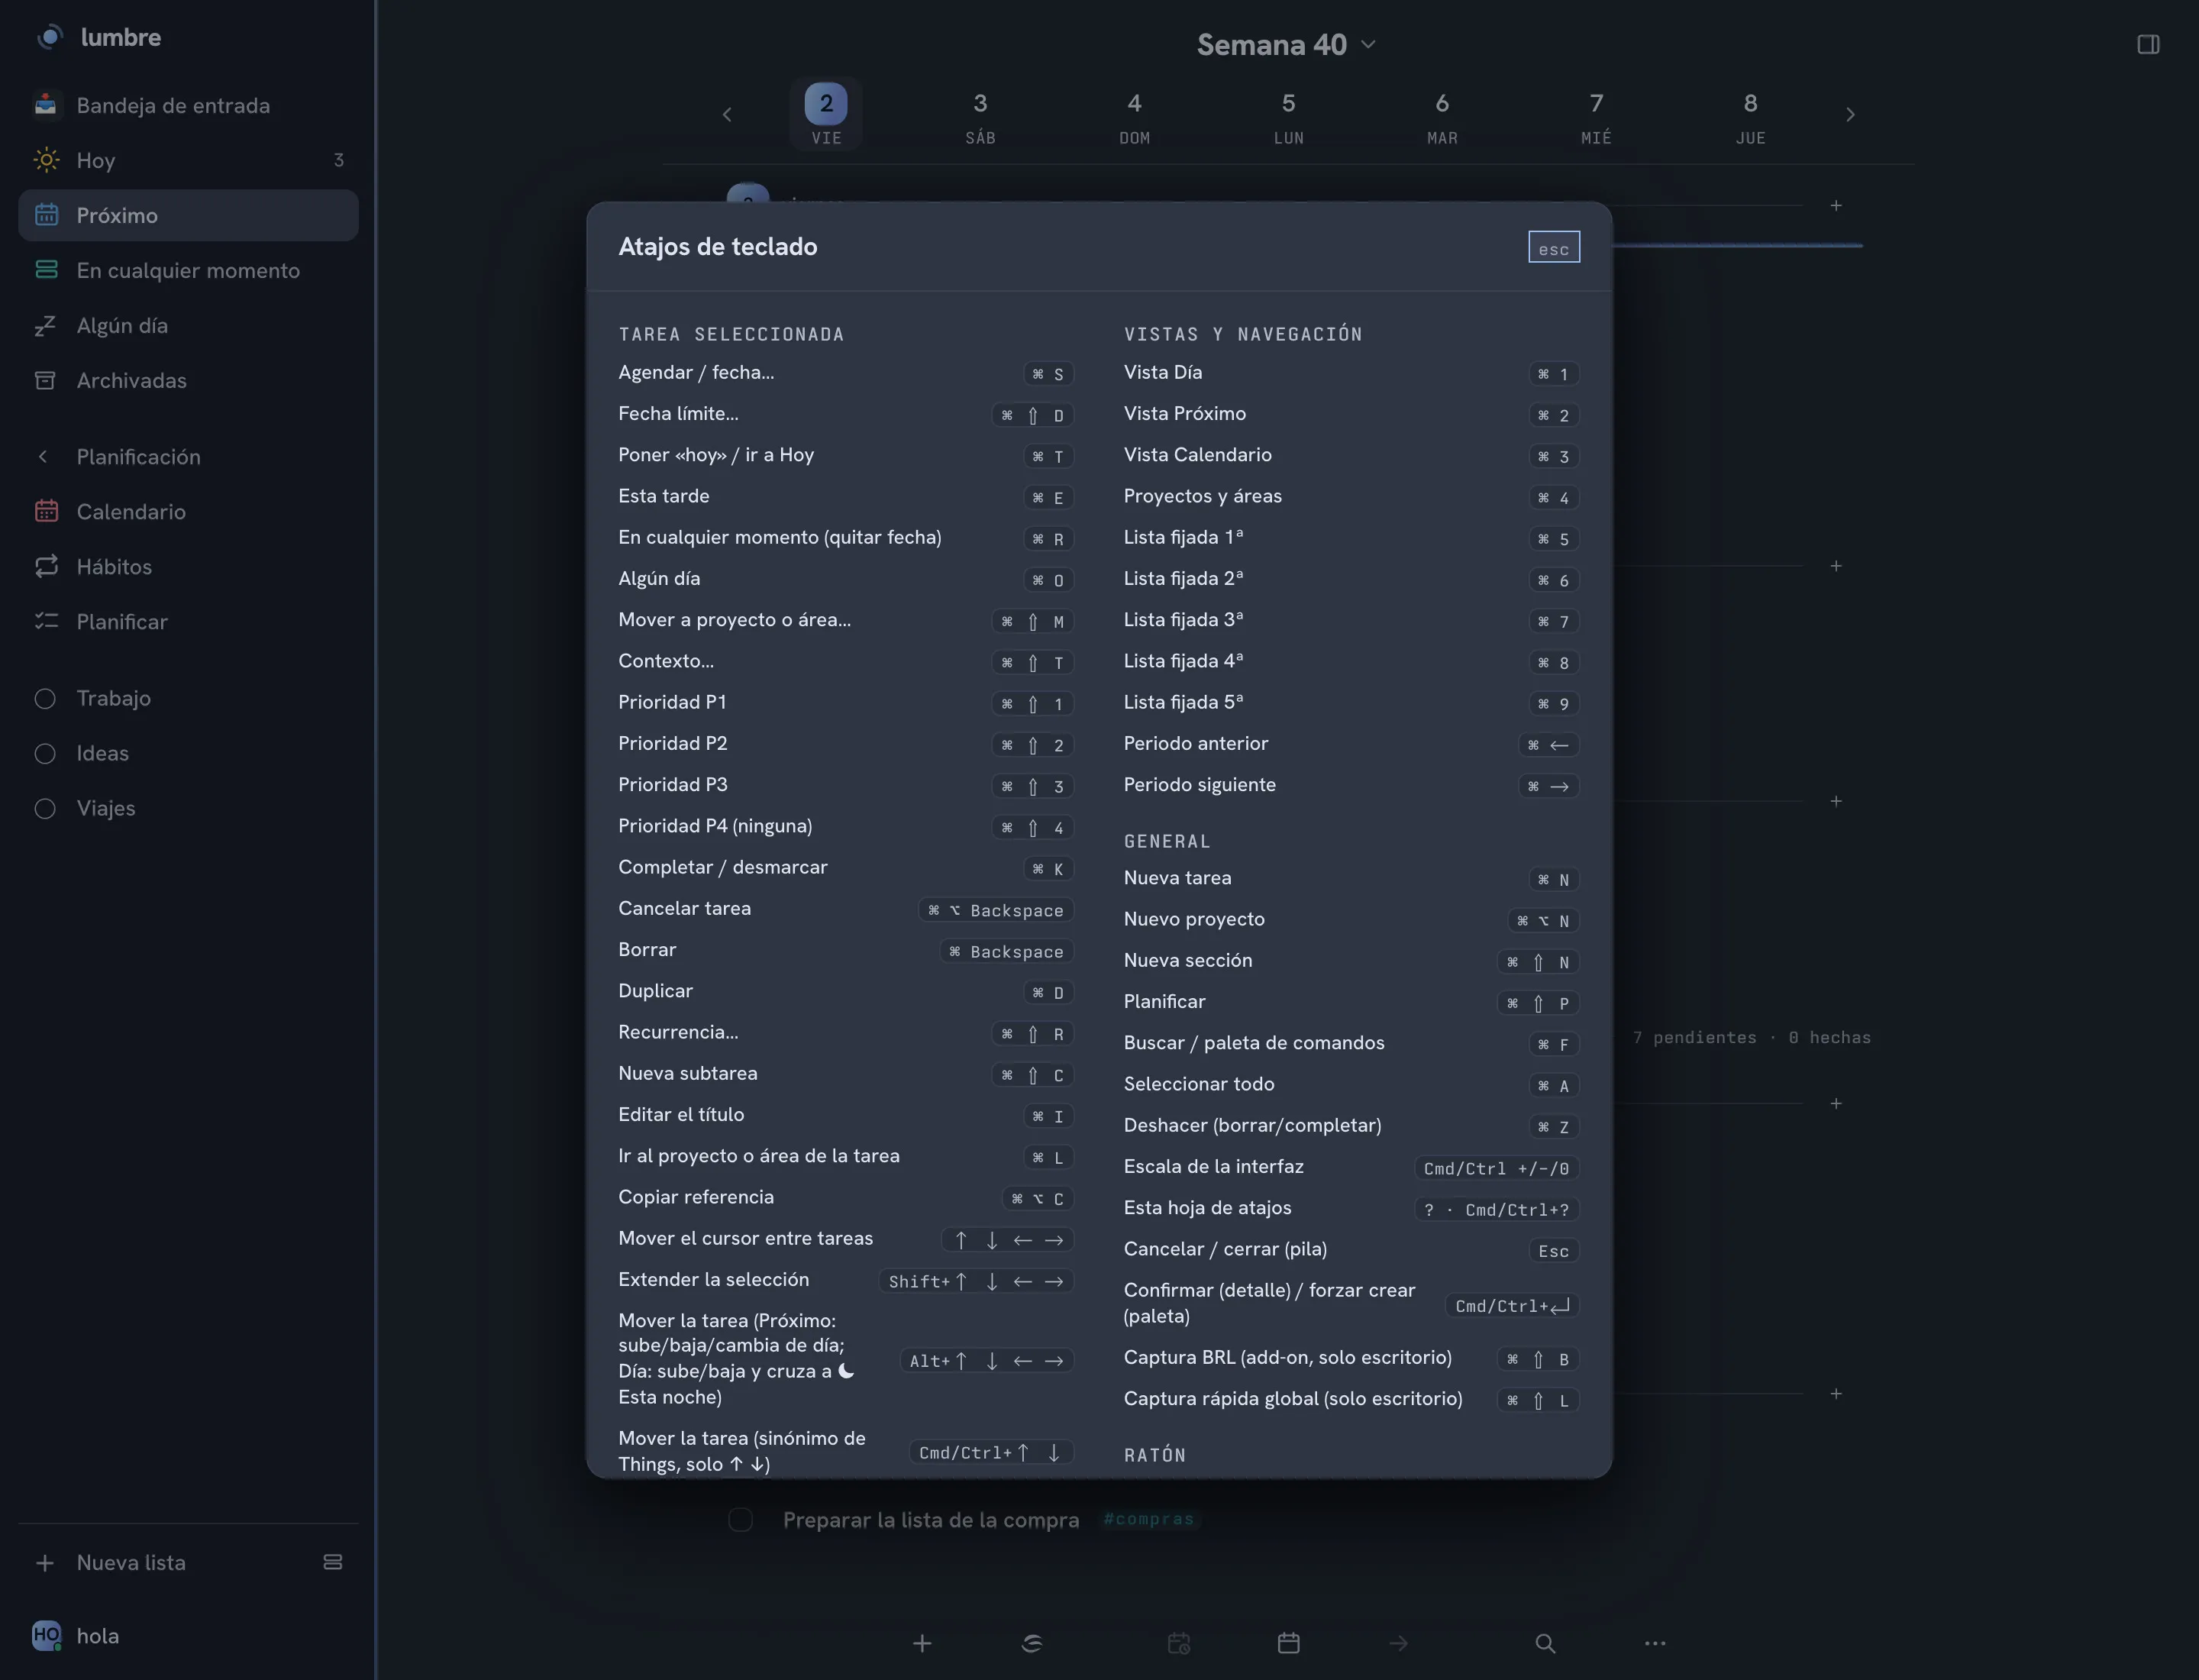The height and width of the screenshot is (1680, 2199).
Task: Click the move arrow icon in bottom toolbar
Action: coord(1398,1643)
